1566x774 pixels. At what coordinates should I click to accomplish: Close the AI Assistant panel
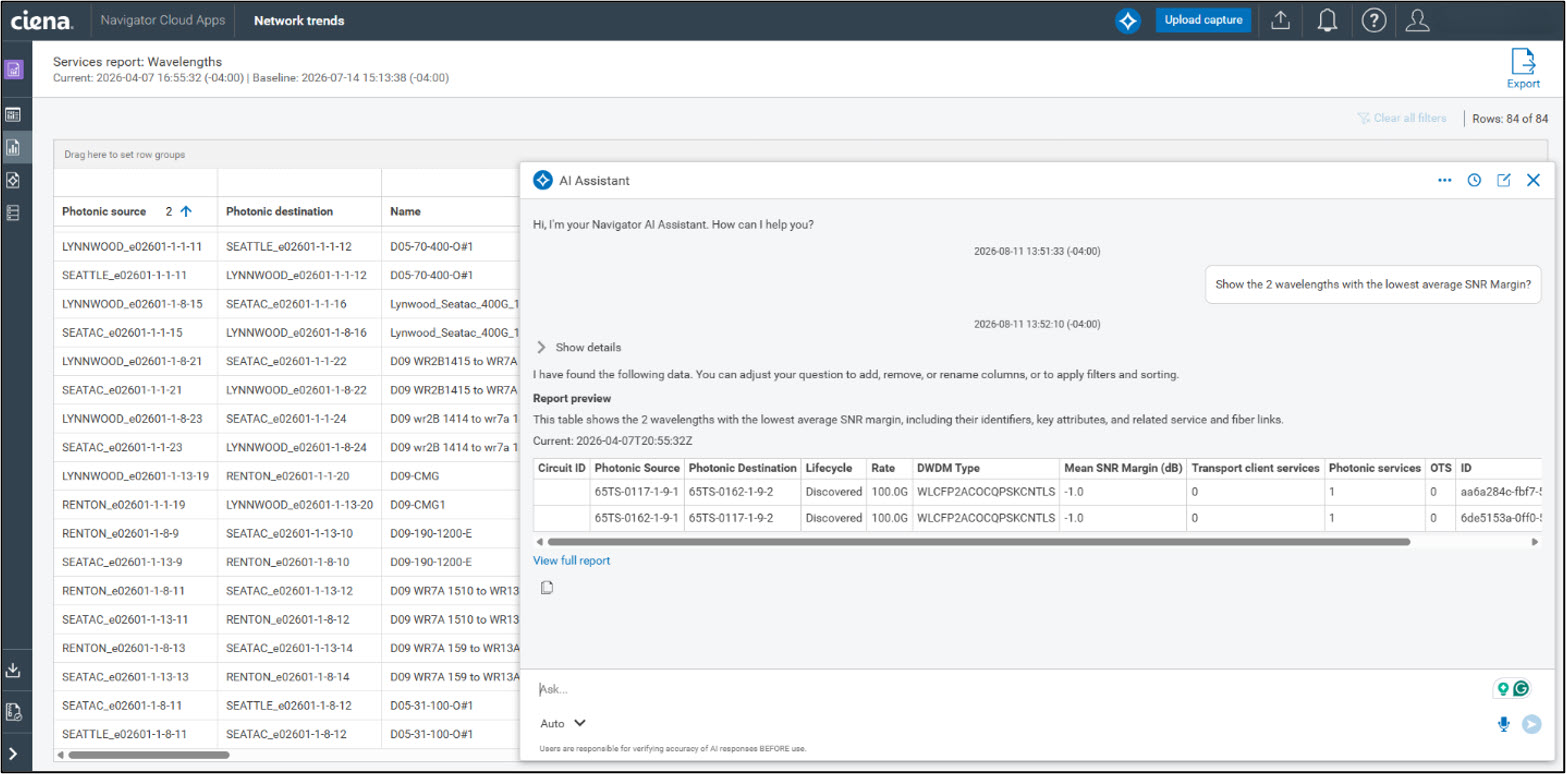click(1533, 180)
